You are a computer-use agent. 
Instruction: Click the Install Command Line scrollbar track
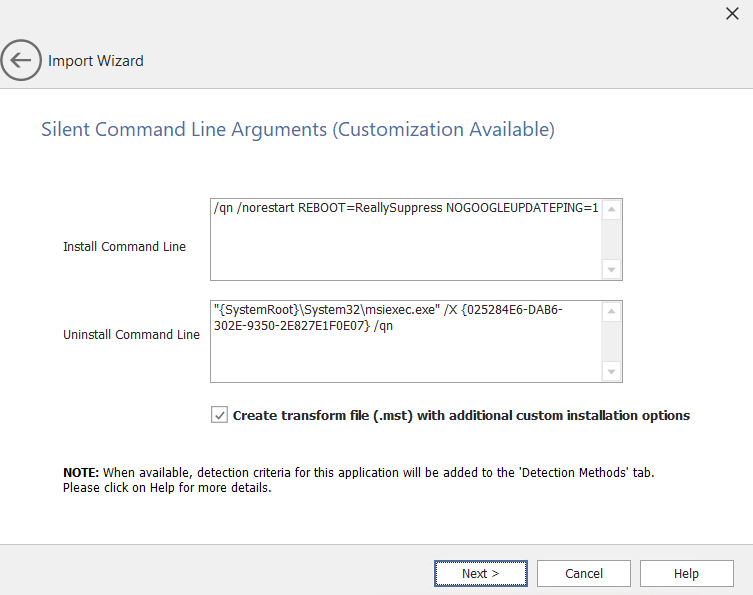pyautogui.click(x=612, y=239)
